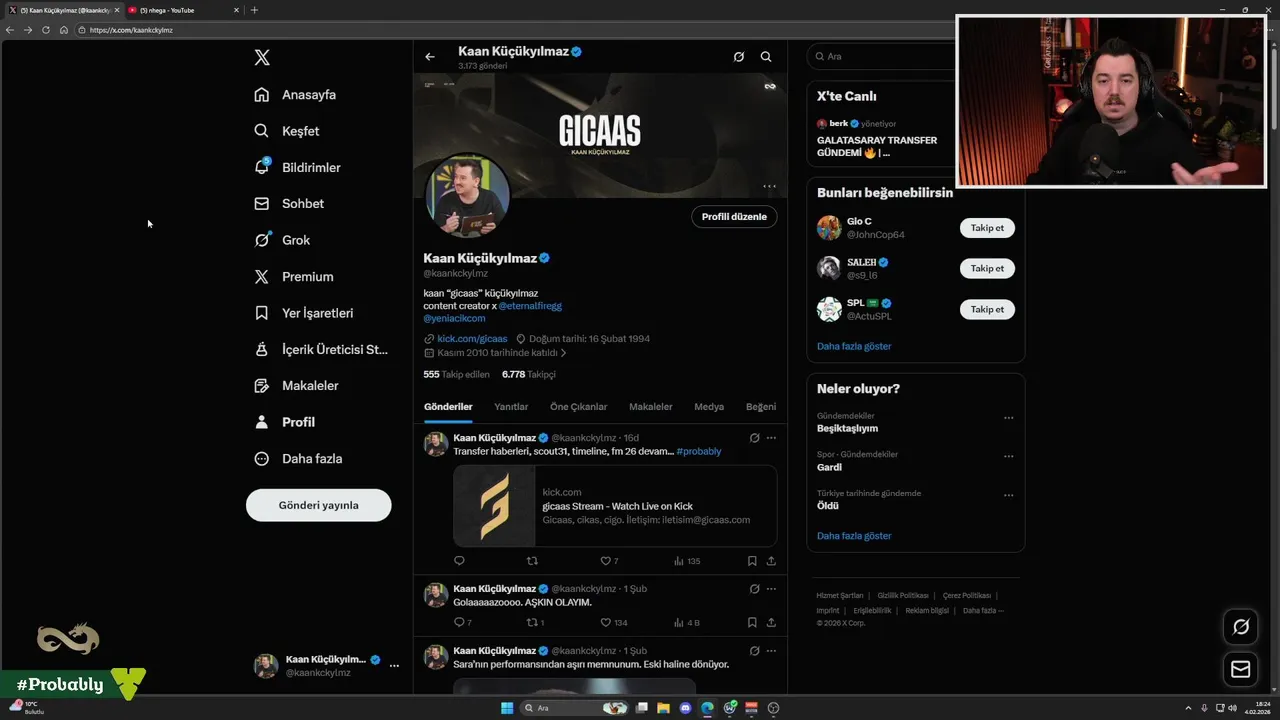Click Profili düzenle button
The height and width of the screenshot is (720, 1280).
click(x=734, y=217)
